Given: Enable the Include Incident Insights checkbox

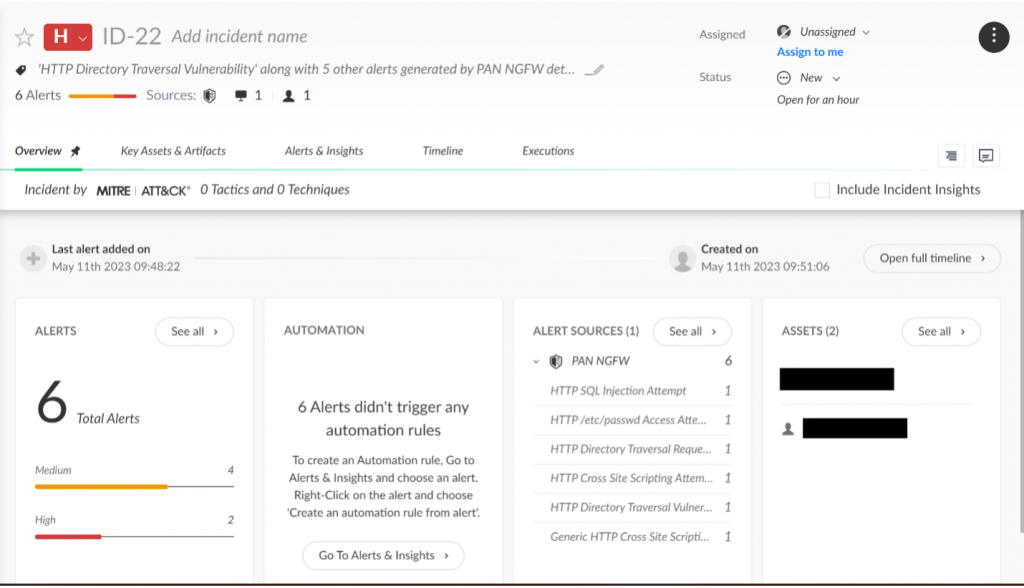Looking at the screenshot, I should click(822, 190).
